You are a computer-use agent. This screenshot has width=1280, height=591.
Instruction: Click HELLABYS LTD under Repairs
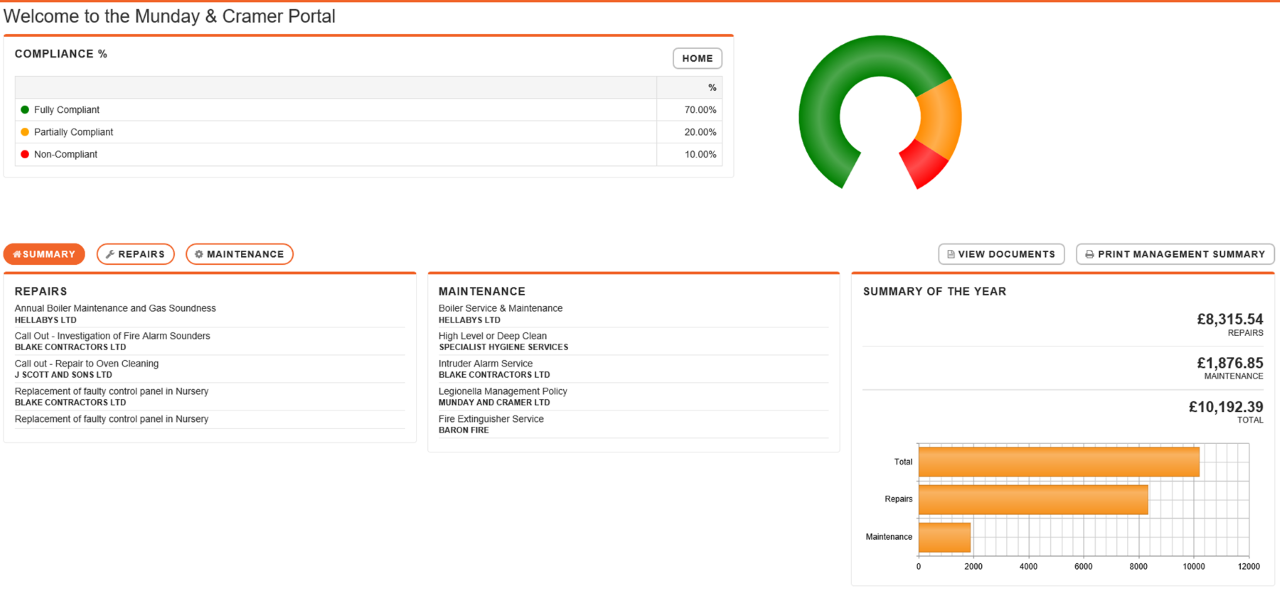pyautogui.click(x=46, y=320)
